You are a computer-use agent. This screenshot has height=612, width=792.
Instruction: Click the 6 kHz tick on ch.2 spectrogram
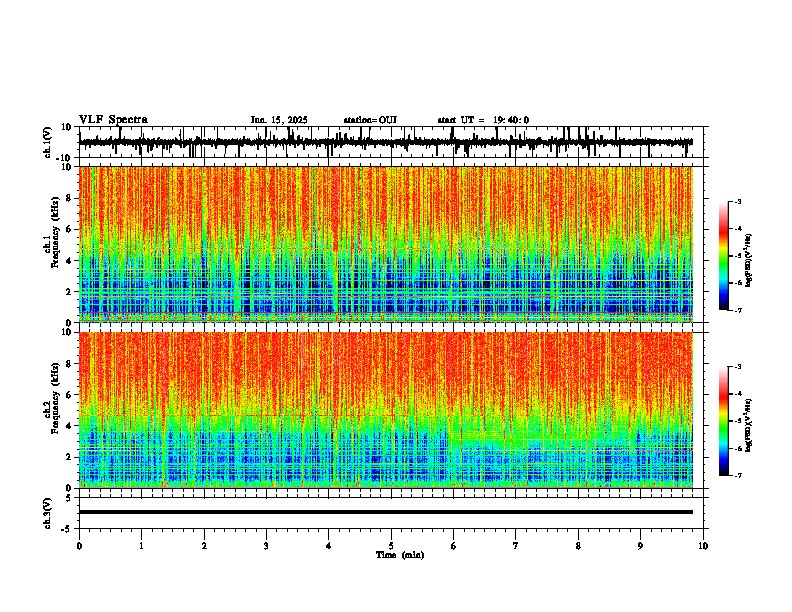click(69, 395)
